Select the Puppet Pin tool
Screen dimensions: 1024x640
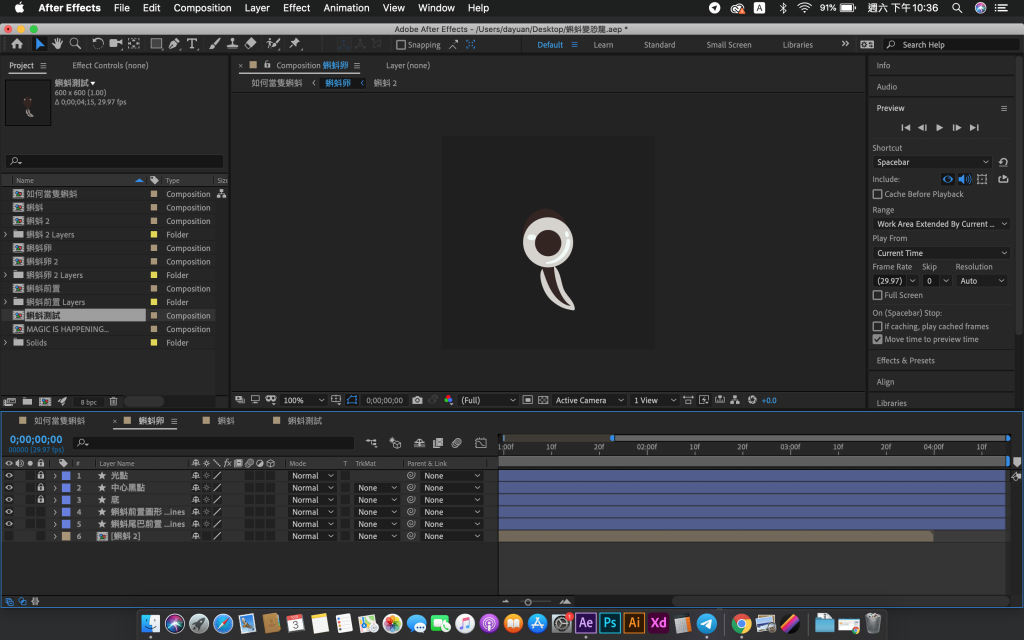pos(295,44)
